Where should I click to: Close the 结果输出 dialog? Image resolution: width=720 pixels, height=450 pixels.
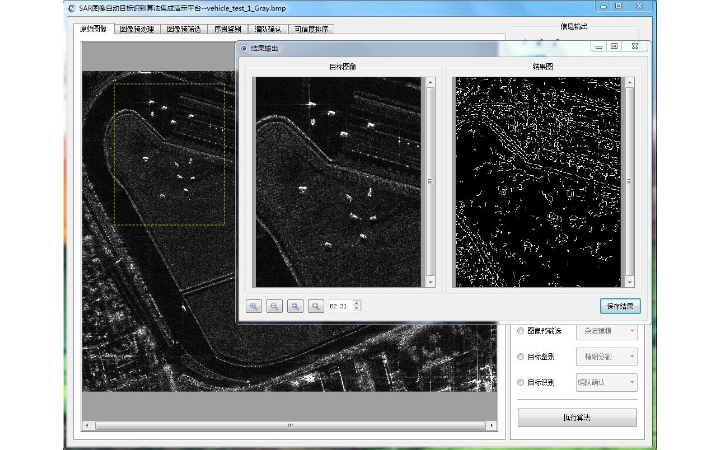(635, 46)
